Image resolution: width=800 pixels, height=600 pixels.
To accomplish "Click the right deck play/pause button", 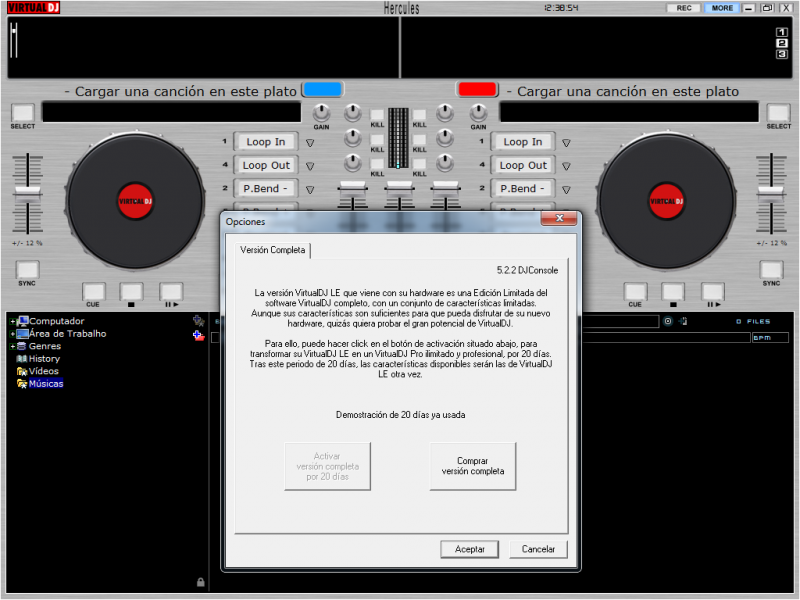I will point(713,293).
